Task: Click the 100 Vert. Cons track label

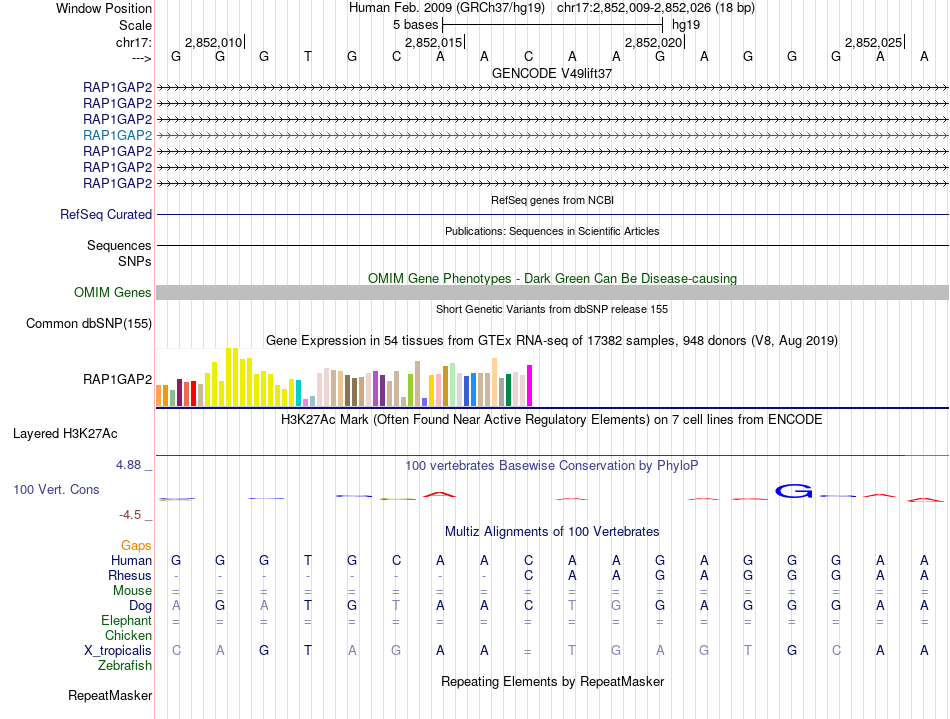Action: [x=56, y=489]
